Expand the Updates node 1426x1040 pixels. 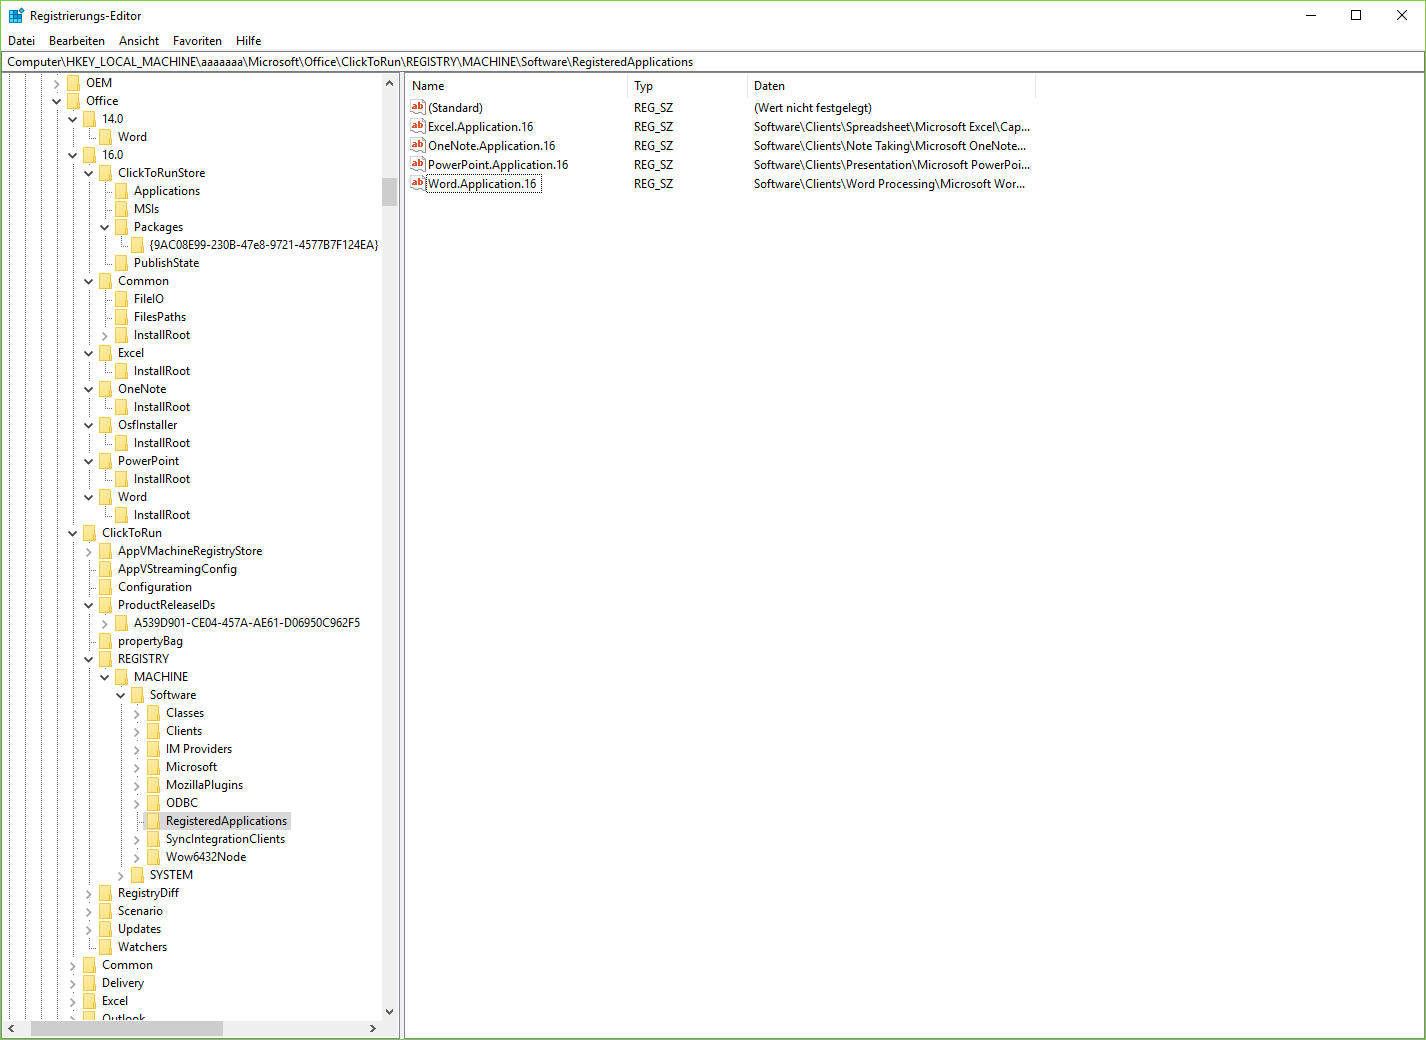pos(89,929)
